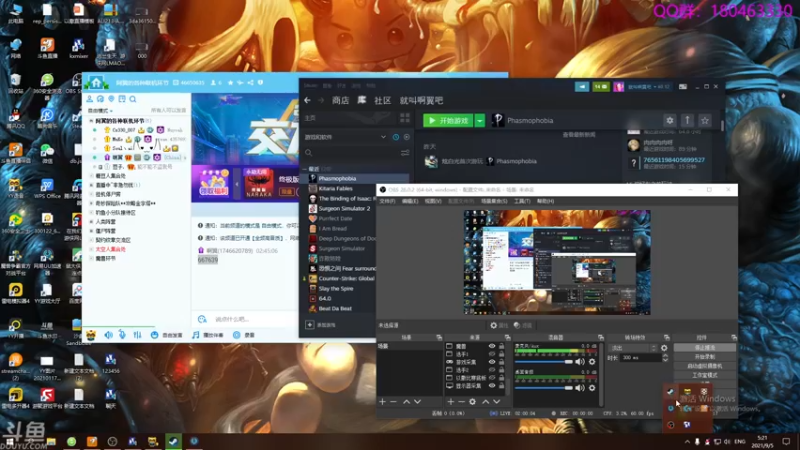
Task: Open the 自由模式 dropdown in YY window
Action: coord(100,110)
